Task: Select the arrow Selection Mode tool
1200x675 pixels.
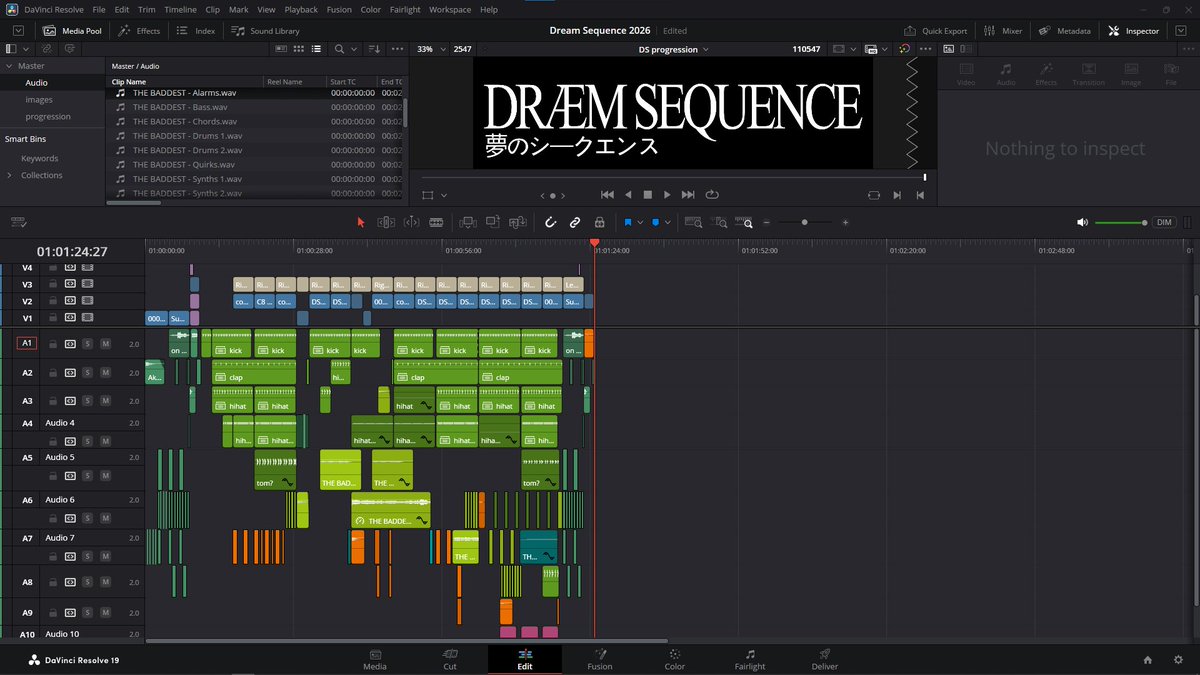Action: [x=361, y=222]
